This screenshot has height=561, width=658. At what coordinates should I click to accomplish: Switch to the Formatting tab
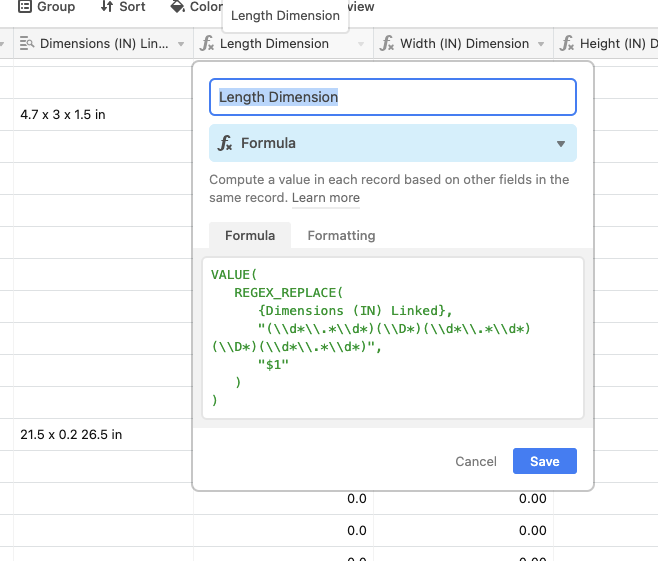point(341,235)
